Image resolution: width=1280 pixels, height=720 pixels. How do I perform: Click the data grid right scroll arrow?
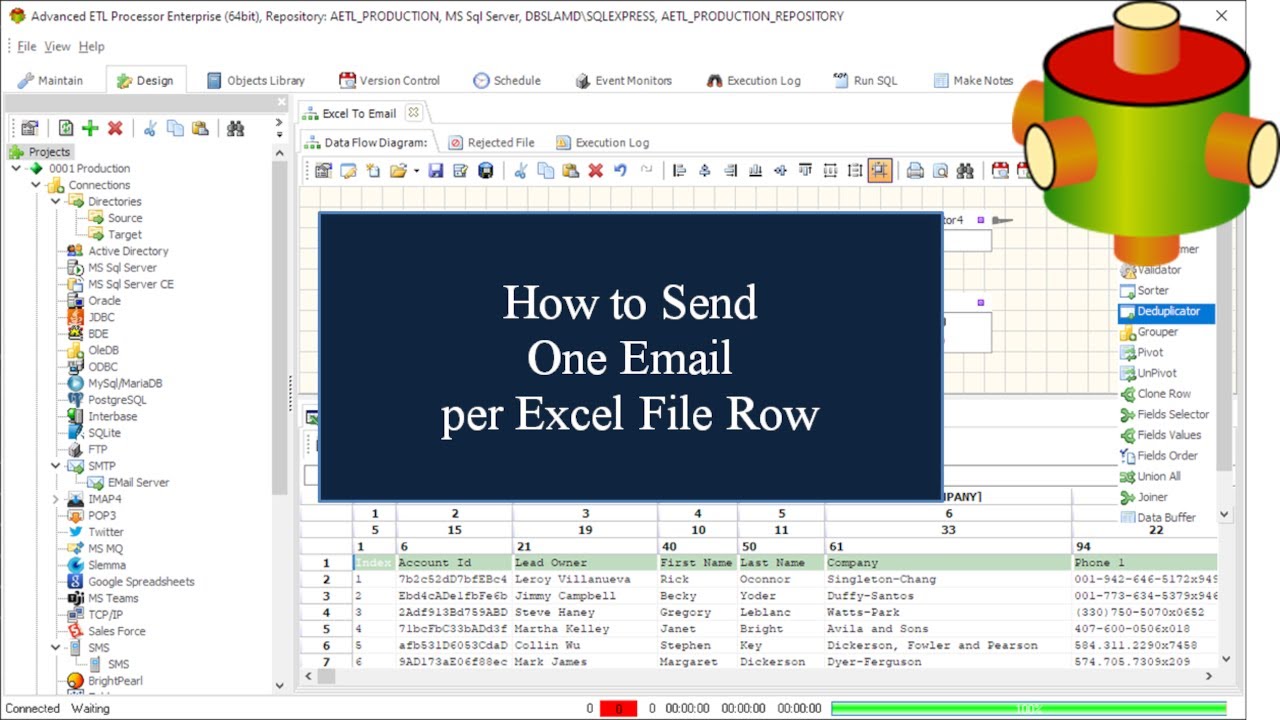click(1208, 677)
